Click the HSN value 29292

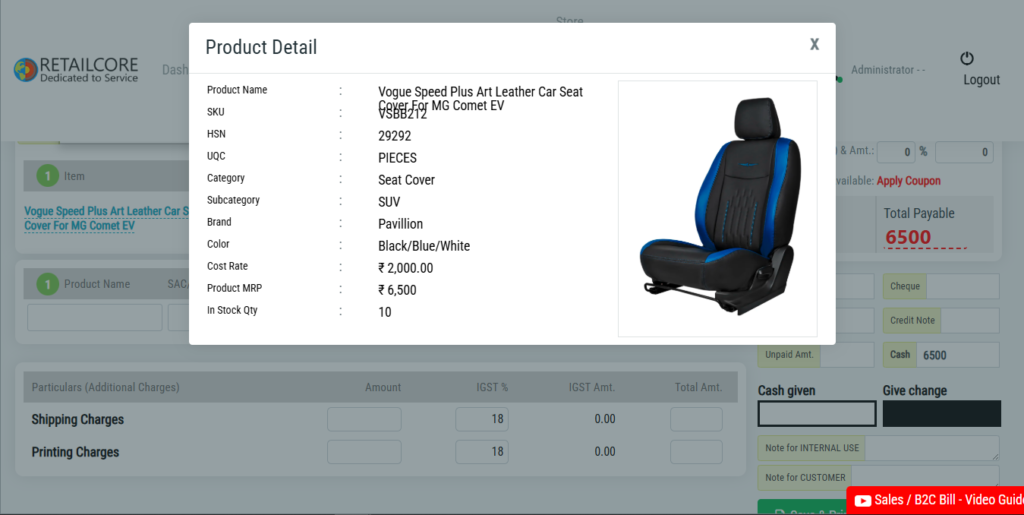click(x=394, y=136)
